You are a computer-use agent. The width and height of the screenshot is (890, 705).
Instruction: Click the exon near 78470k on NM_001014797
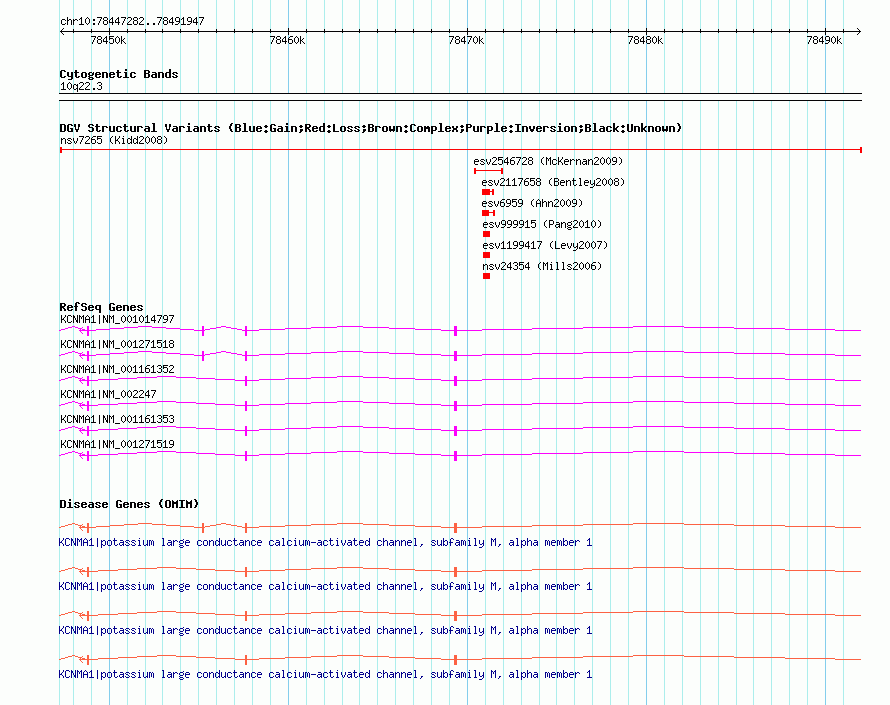coord(455,330)
